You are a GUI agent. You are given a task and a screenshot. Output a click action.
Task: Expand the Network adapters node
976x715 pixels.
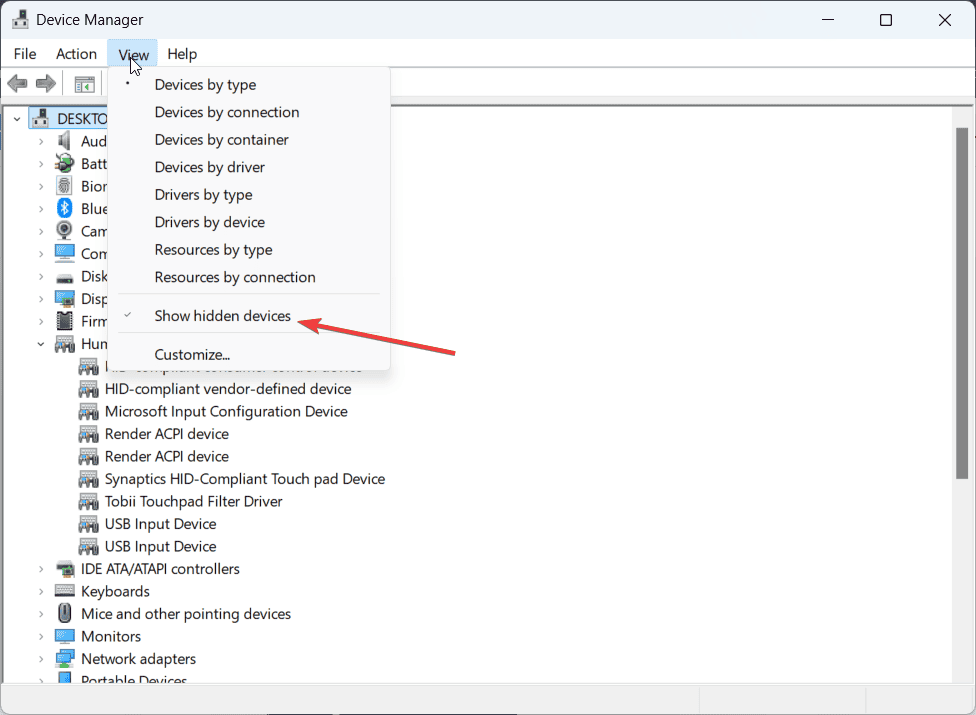tap(41, 659)
